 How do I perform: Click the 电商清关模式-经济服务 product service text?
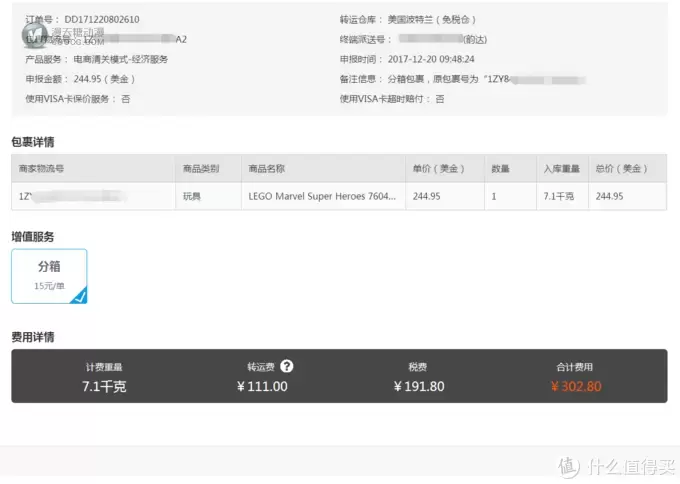121,59
